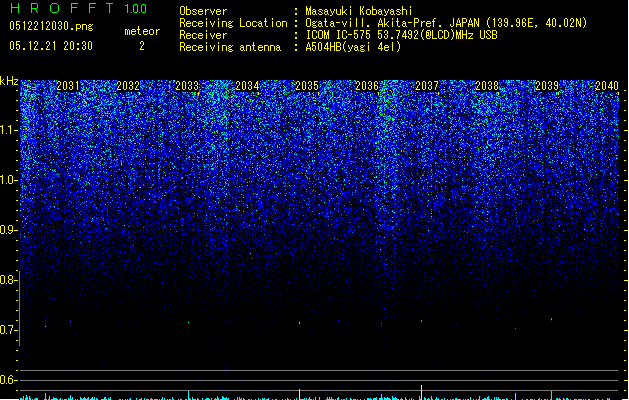Click the 2034 time marker
Image resolution: width=629 pixels, height=400 pixels.
click(x=247, y=86)
